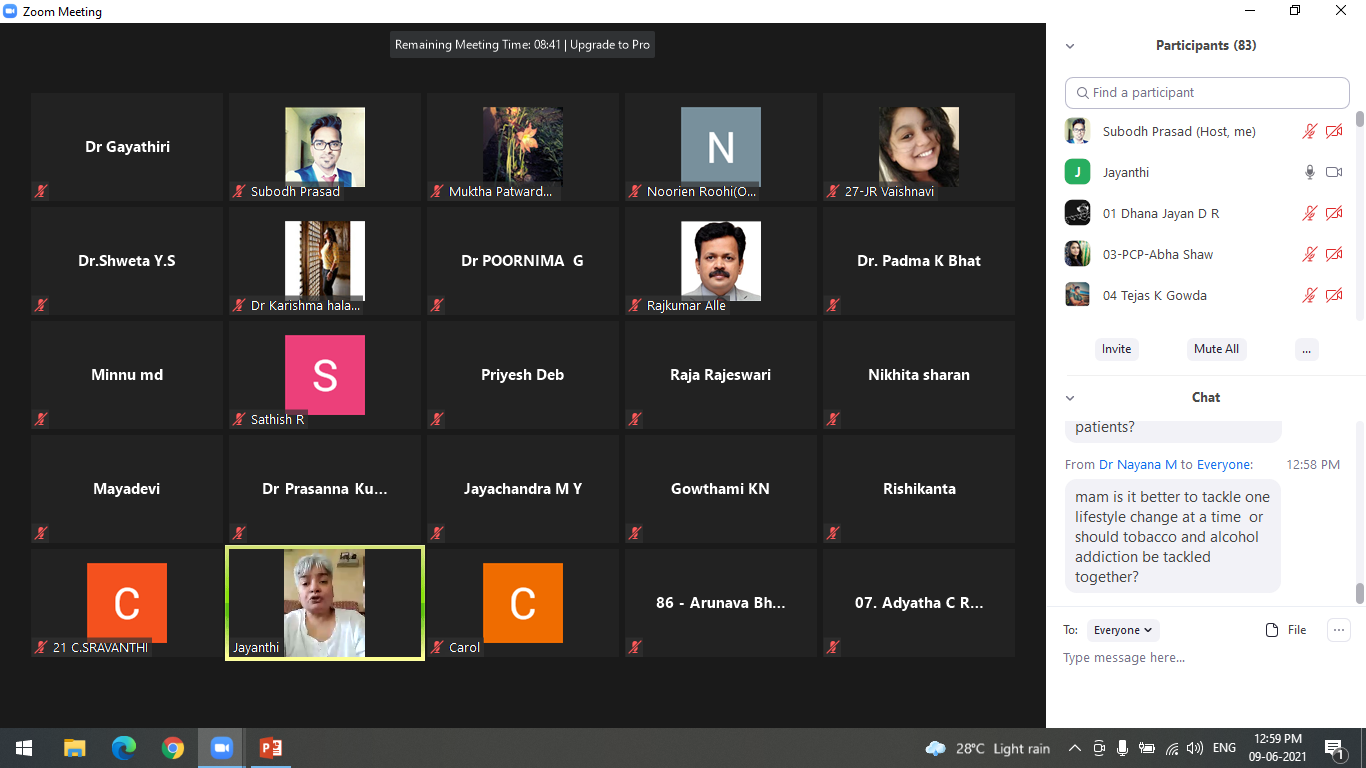This screenshot has height=768, width=1366.
Task: Click Jayanthi's microphone icon in participants list
Action: pyautogui.click(x=1309, y=172)
